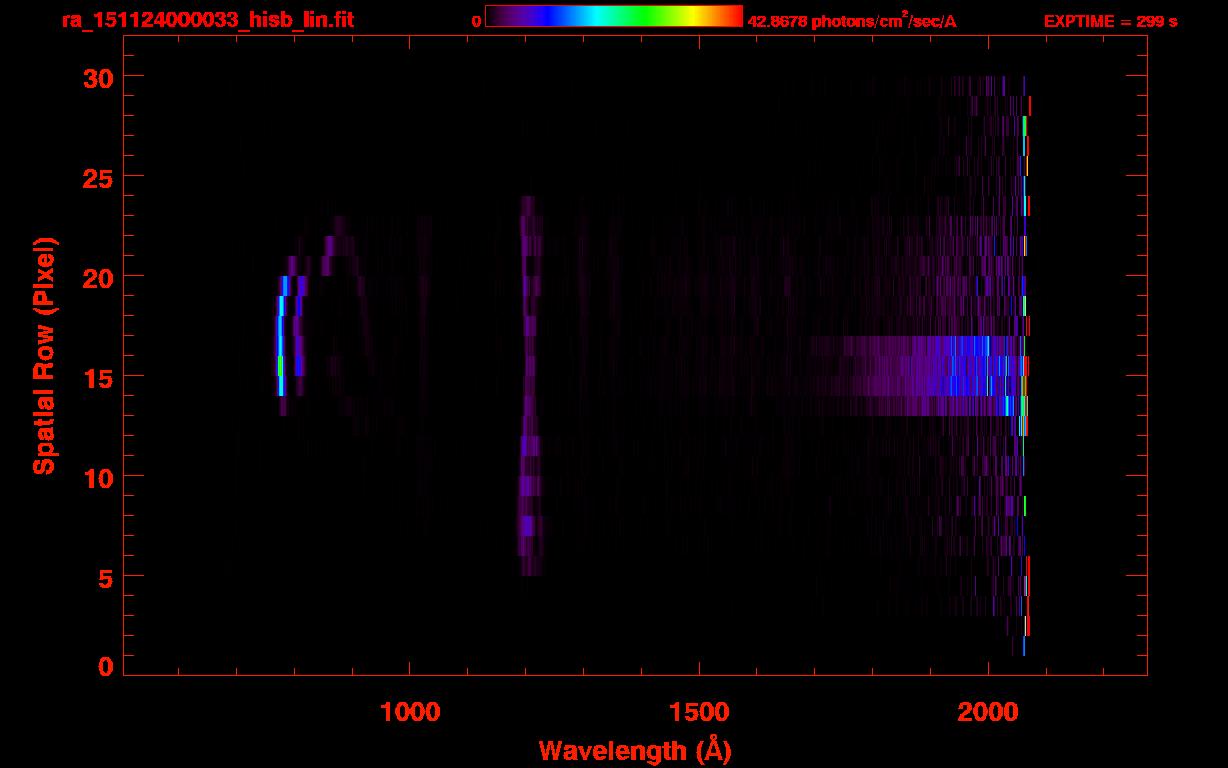Viewport: 1228px width, 768px height.
Task: Click the colorbar minimum label 0
Action: pyautogui.click(x=476, y=21)
